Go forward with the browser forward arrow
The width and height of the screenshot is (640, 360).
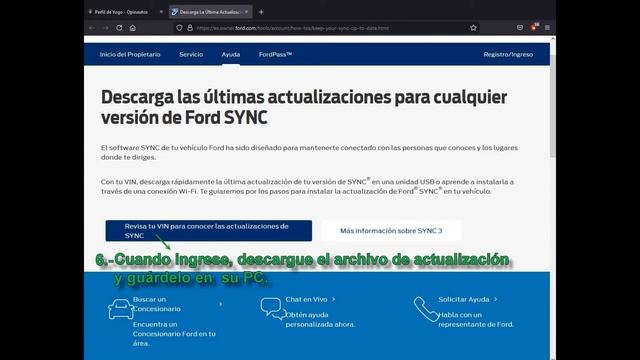[x=106, y=28]
